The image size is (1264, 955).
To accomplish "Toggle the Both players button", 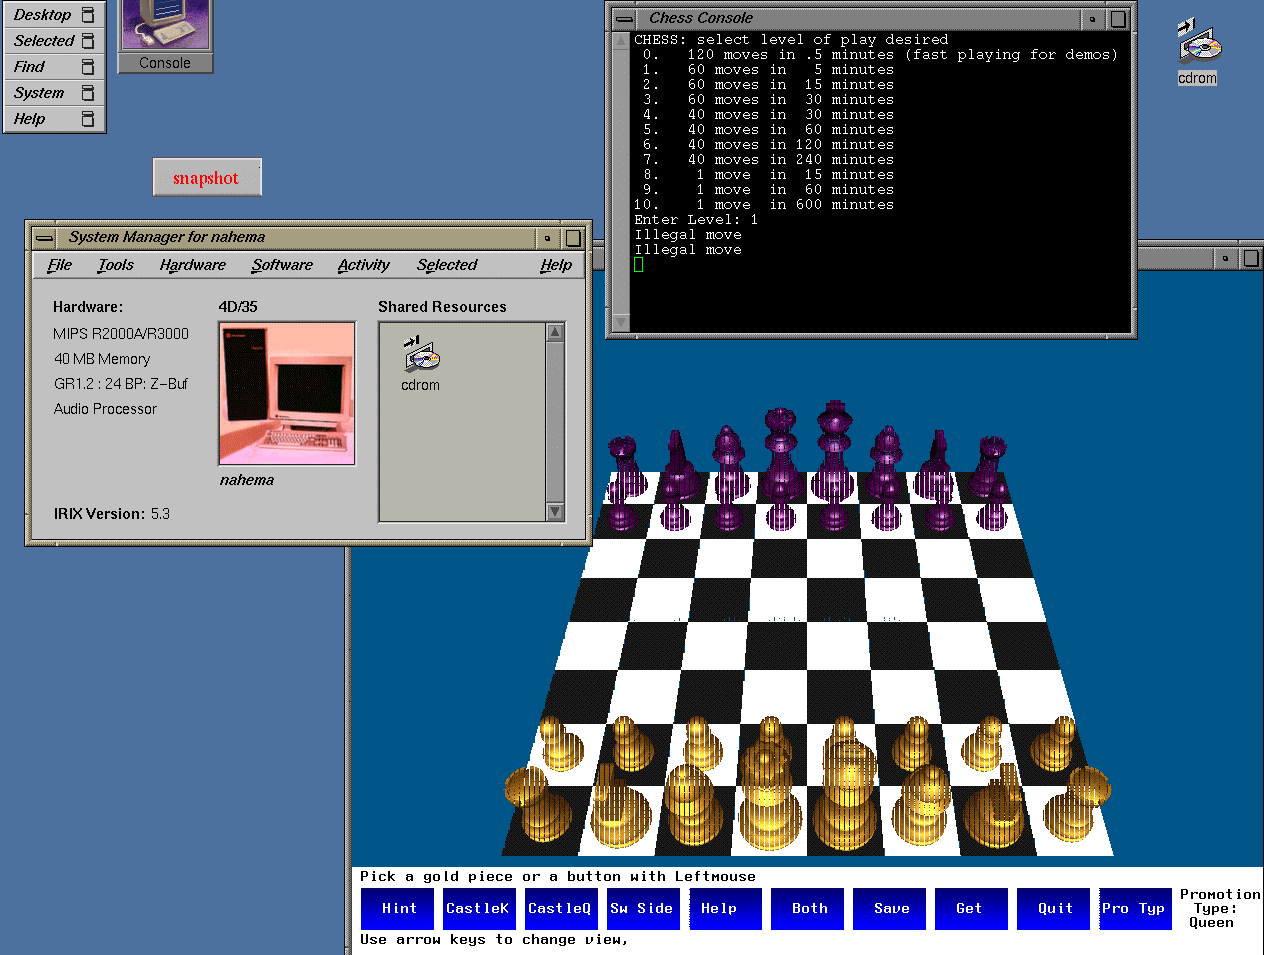I will [x=810, y=909].
